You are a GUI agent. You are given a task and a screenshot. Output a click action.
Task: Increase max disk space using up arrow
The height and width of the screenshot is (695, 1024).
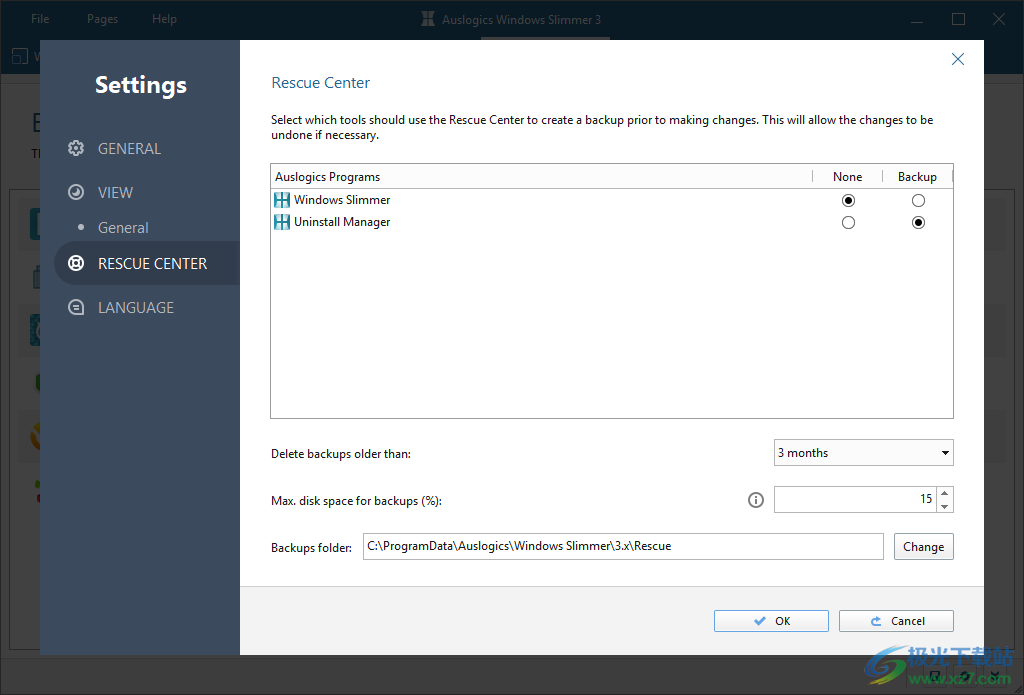(x=944, y=493)
